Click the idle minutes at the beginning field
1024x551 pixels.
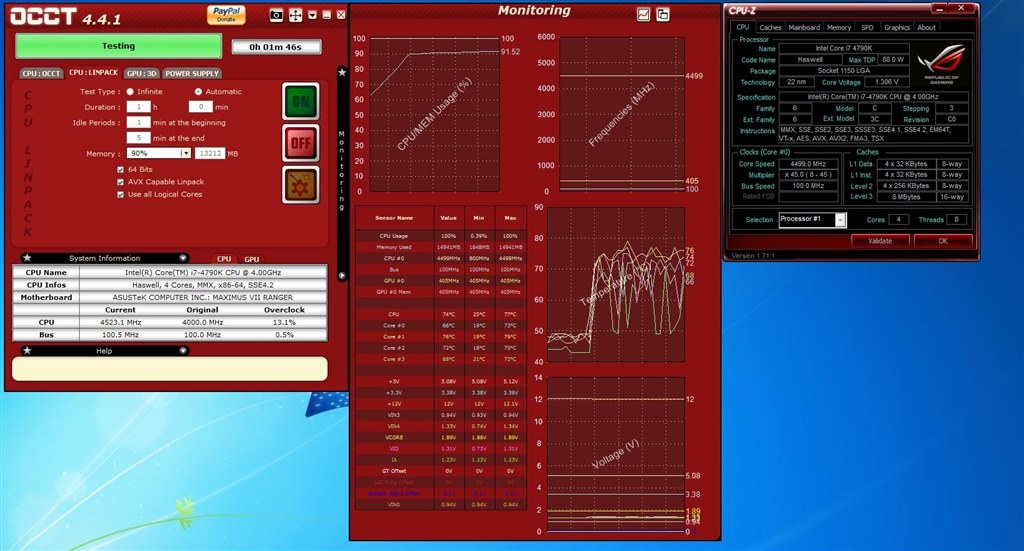point(138,122)
